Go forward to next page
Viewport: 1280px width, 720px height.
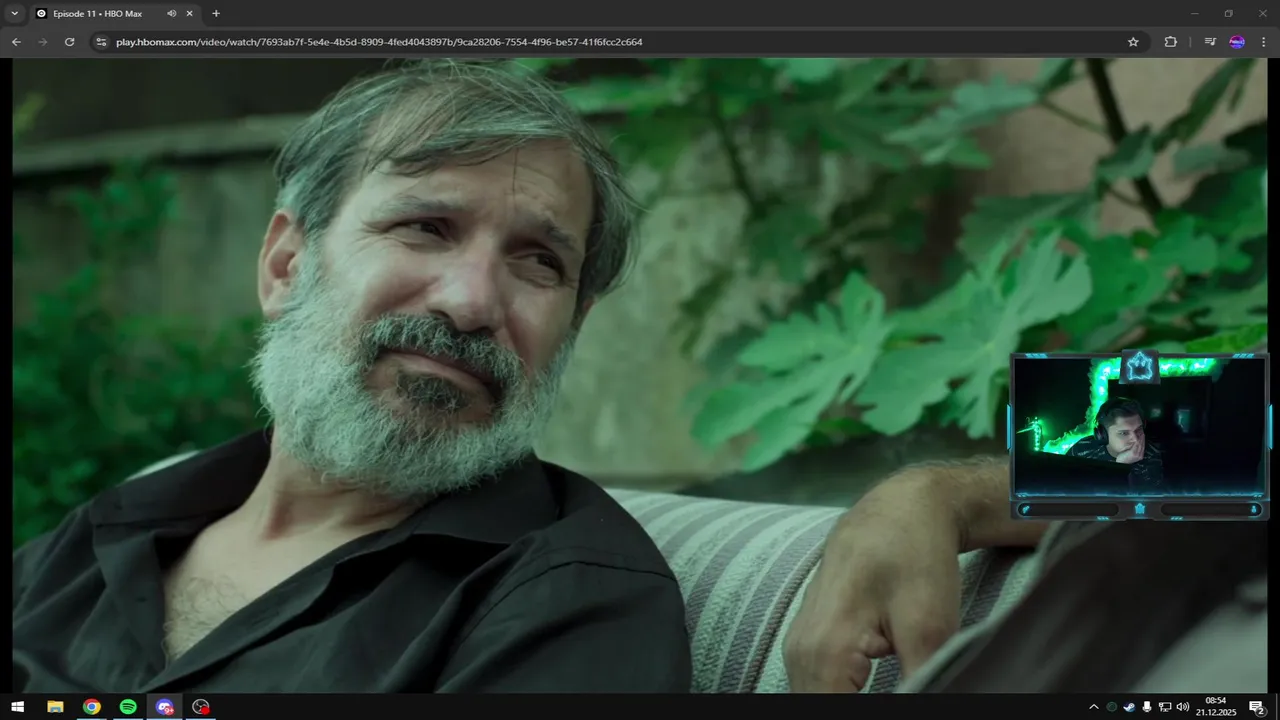coord(43,42)
